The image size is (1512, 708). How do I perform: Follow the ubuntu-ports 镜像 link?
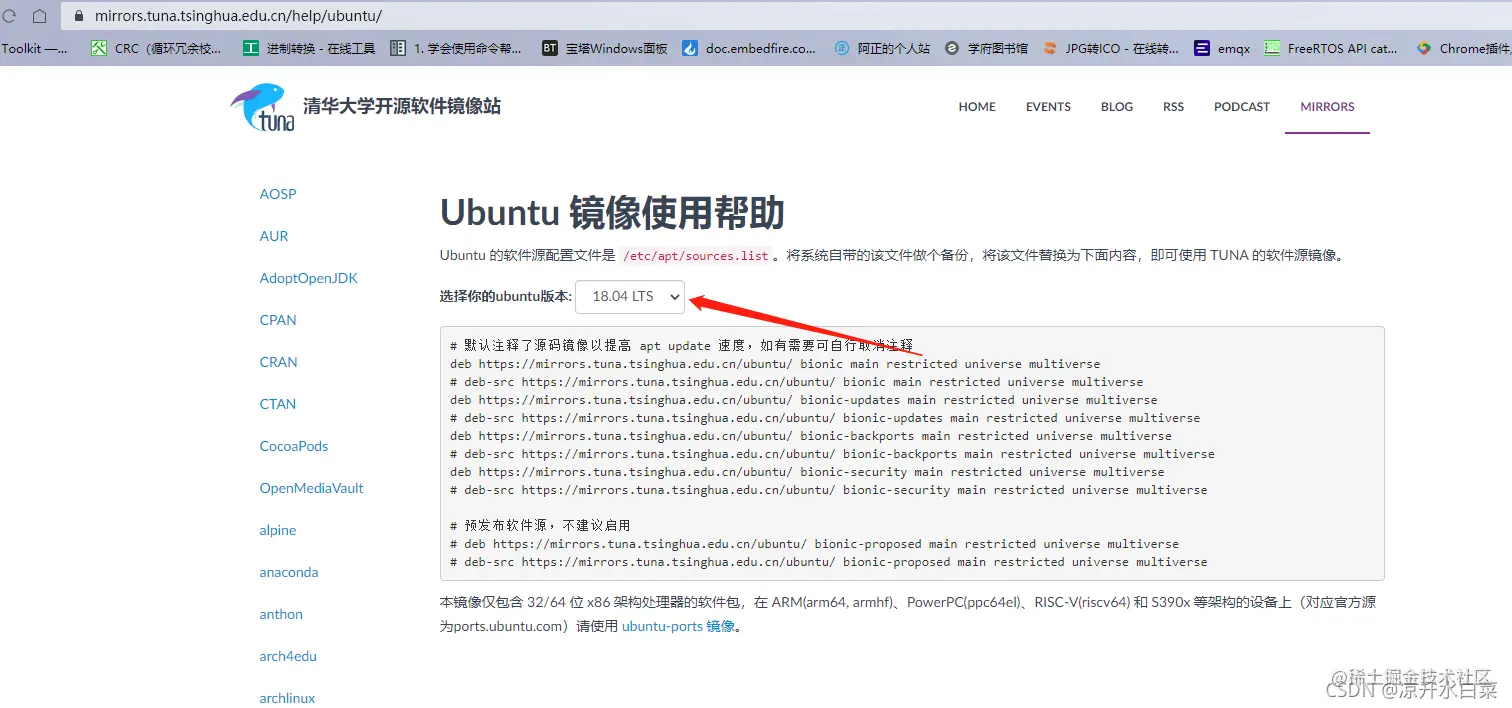[x=679, y=626]
